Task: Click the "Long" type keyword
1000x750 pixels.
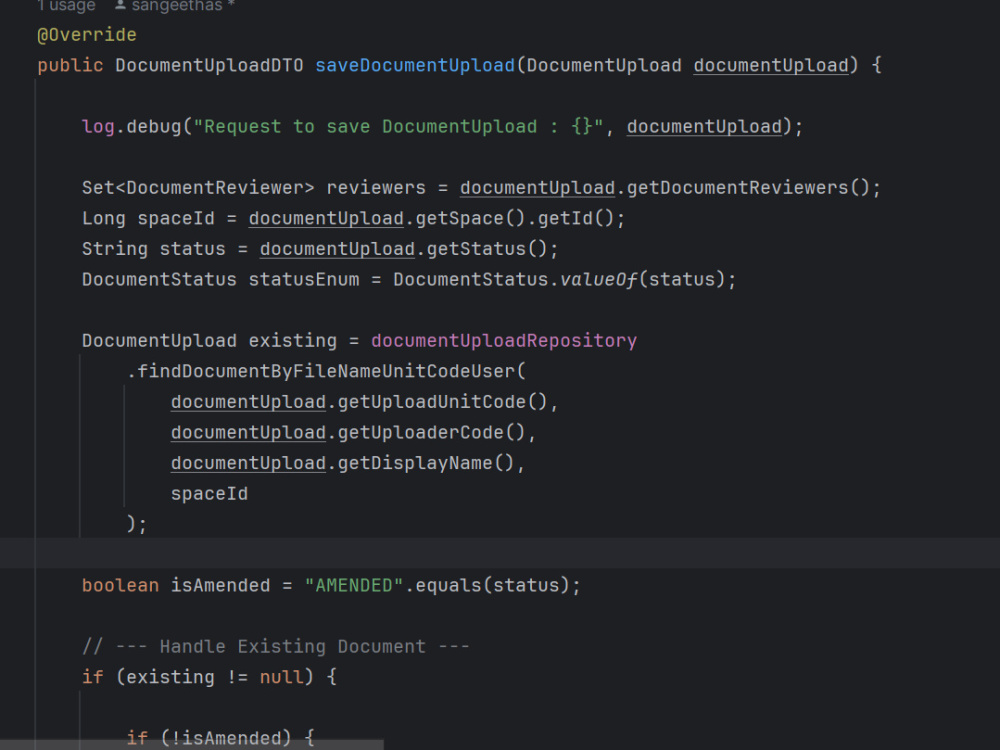Action: [x=103, y=218]
